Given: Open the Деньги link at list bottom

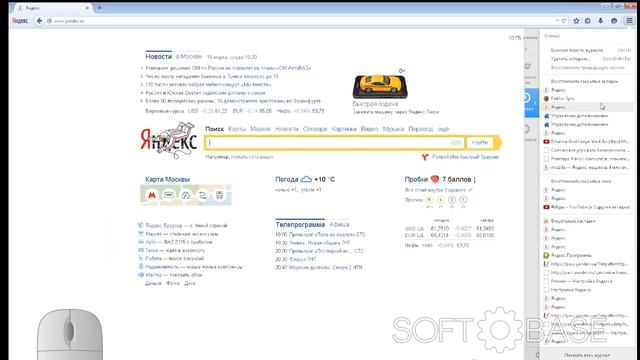Looking at the screenshot, I should pos(153,283).
